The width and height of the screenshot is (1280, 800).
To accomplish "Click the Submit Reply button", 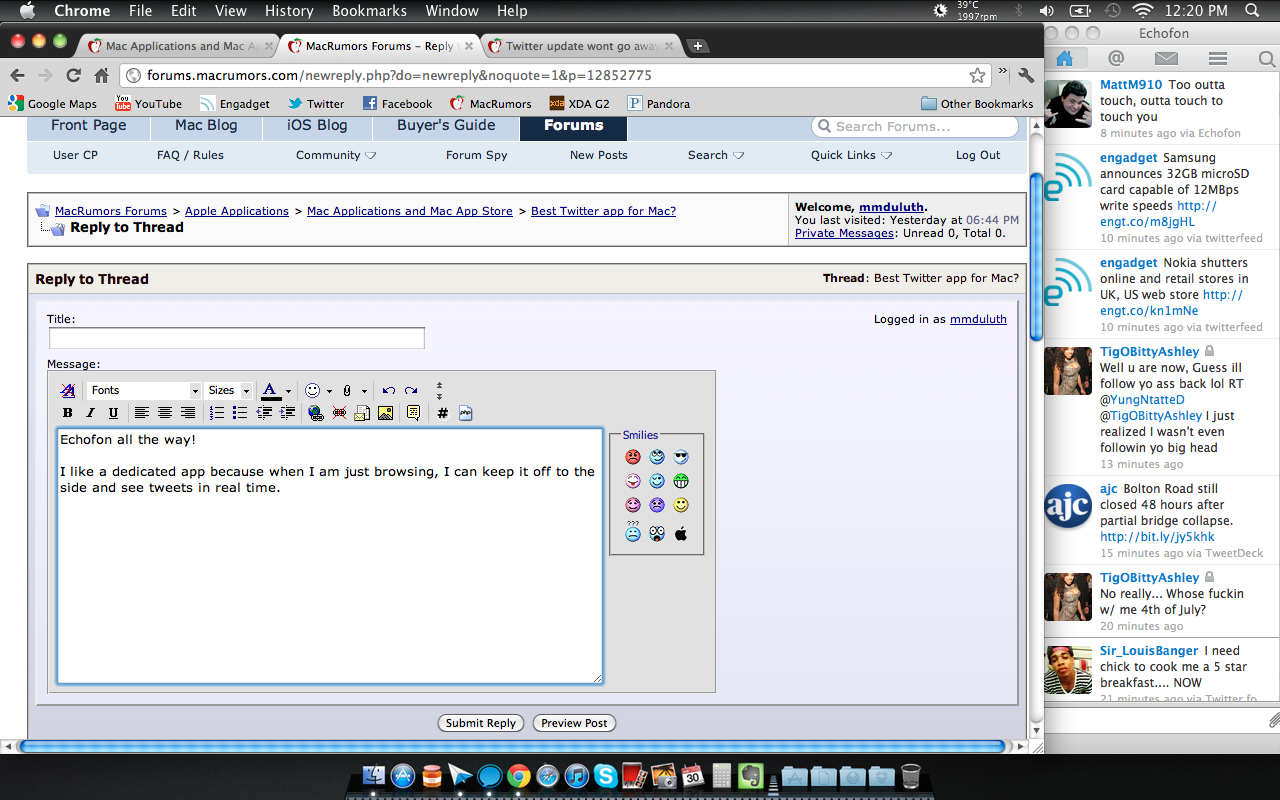I will pos(481,723).
